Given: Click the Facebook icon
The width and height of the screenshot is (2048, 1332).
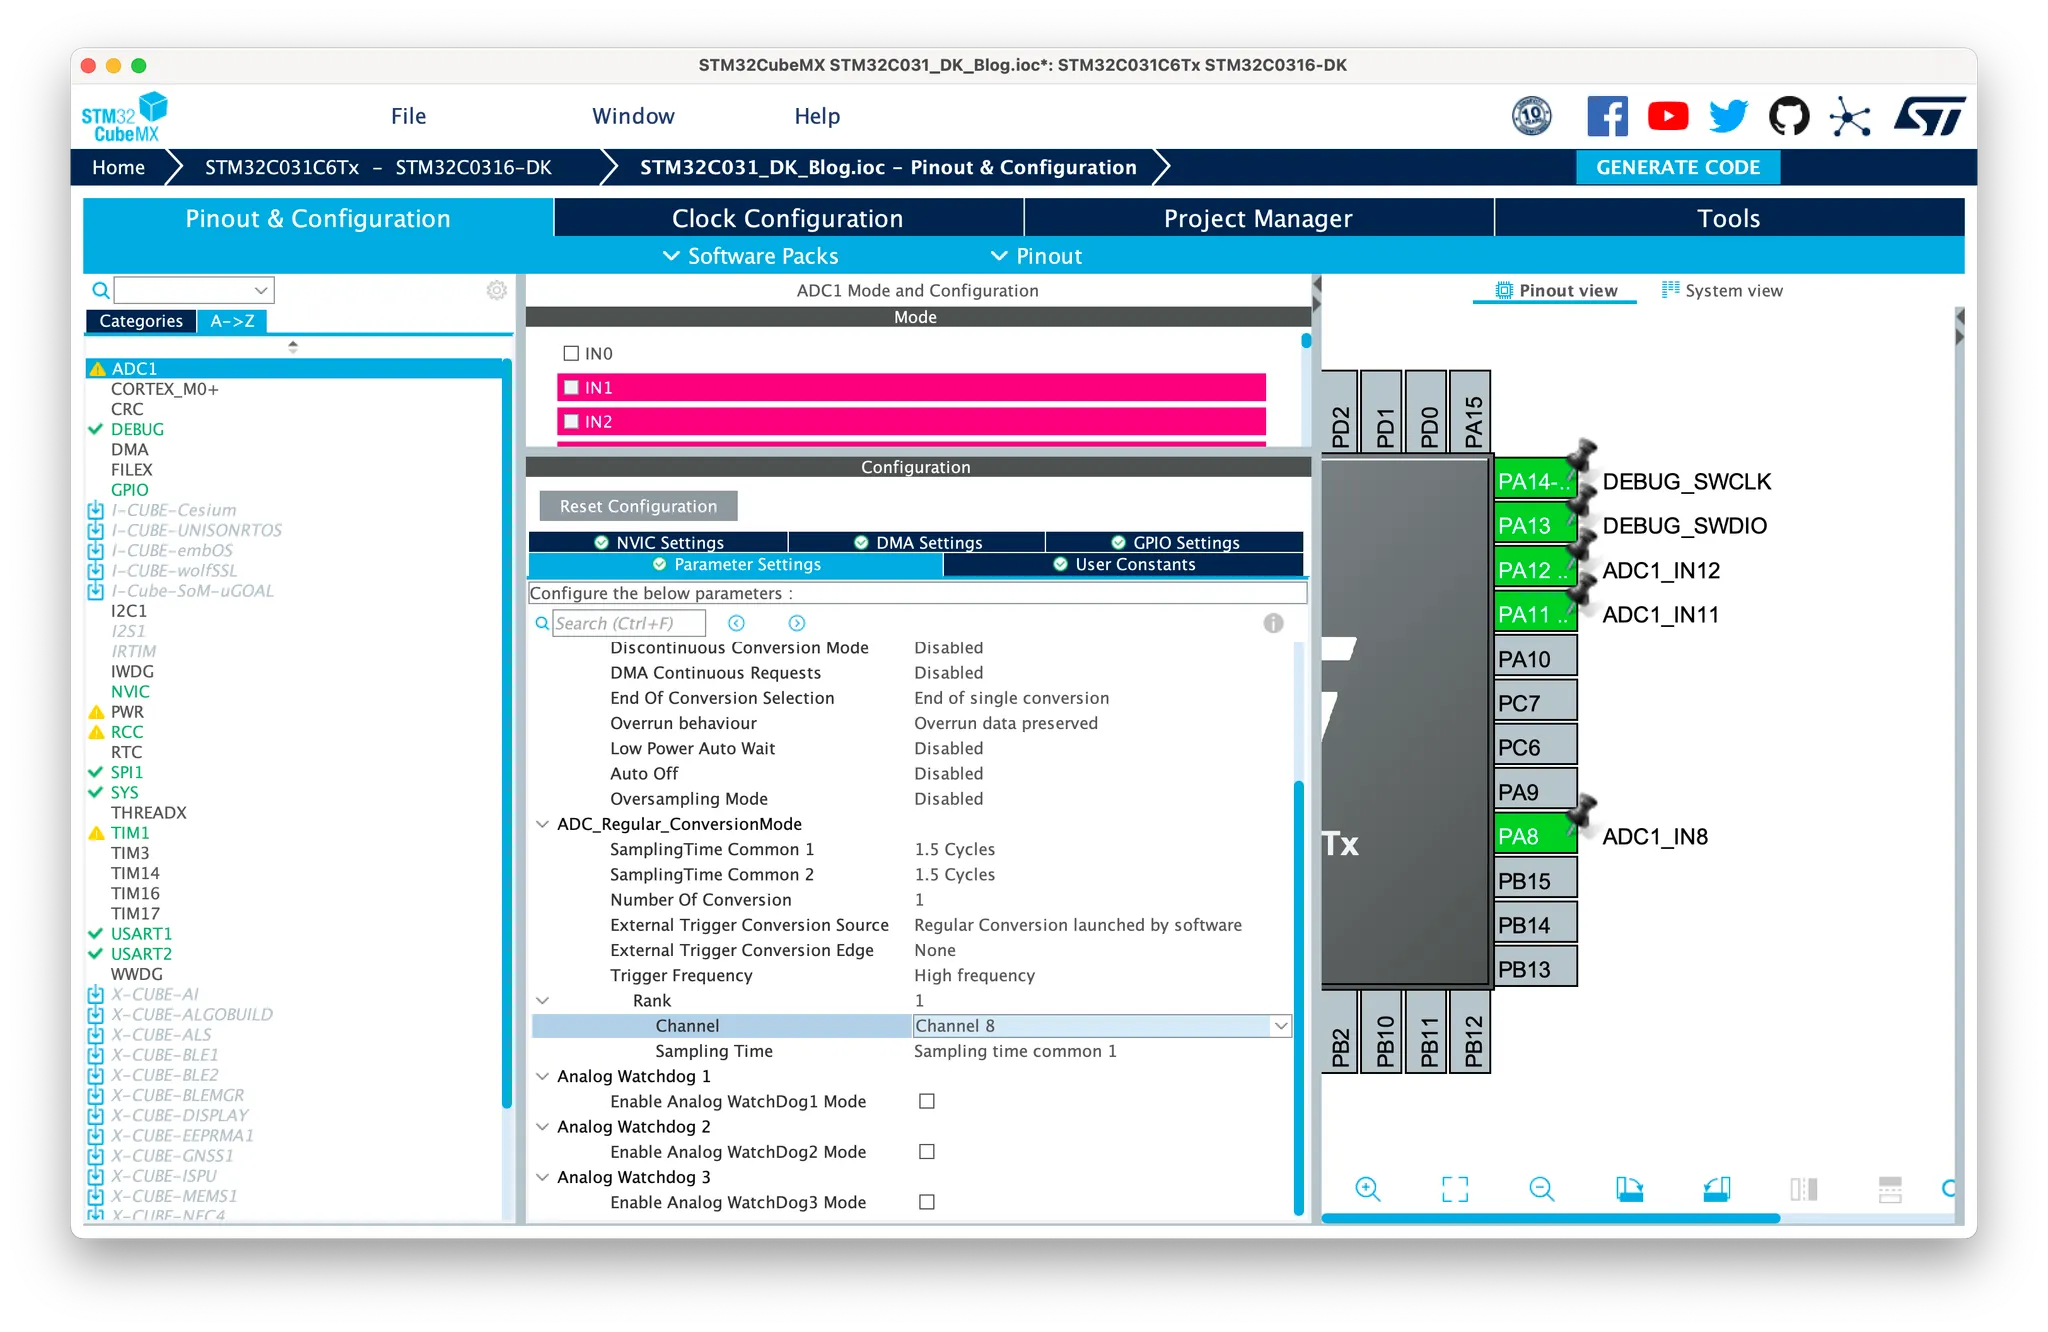Looking at the screenshot, I should (x=1607, y=117).
